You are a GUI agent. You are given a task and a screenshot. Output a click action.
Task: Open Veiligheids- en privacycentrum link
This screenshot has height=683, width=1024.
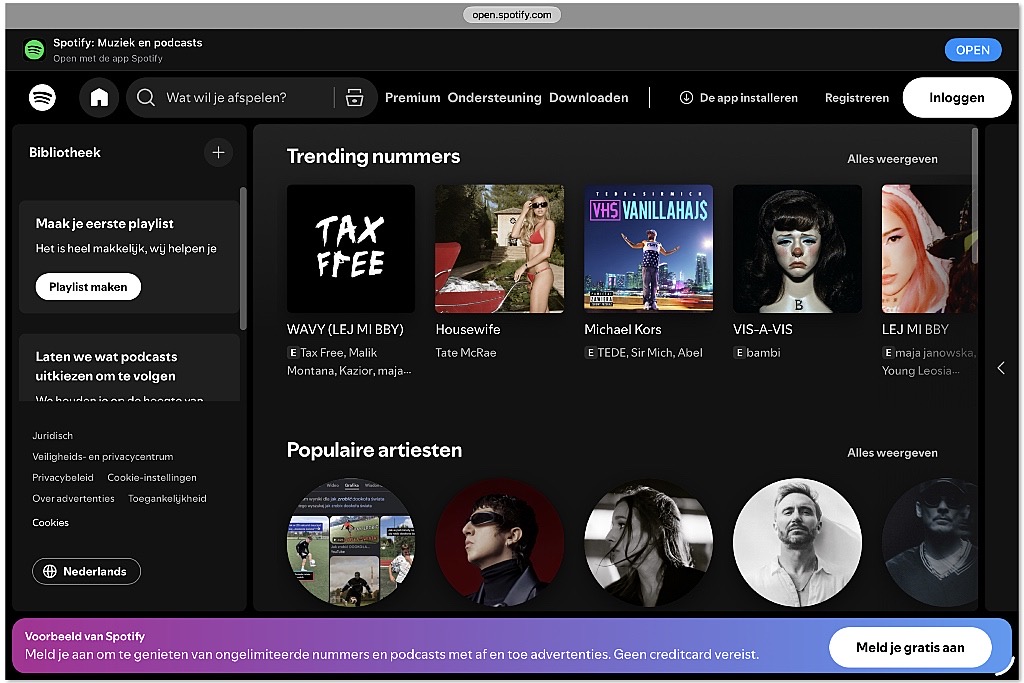[x=103, y=456]
